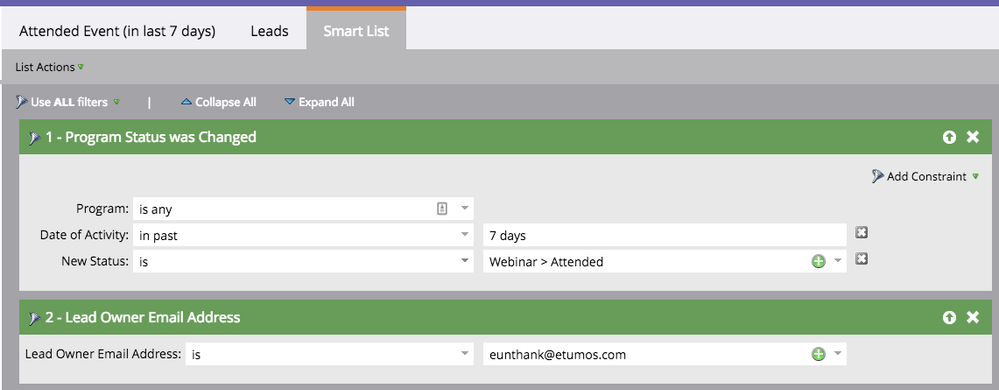Screen dimensions: 999x390
Task: Click the 'Date of Activity:' label
Action: (84, 235)
